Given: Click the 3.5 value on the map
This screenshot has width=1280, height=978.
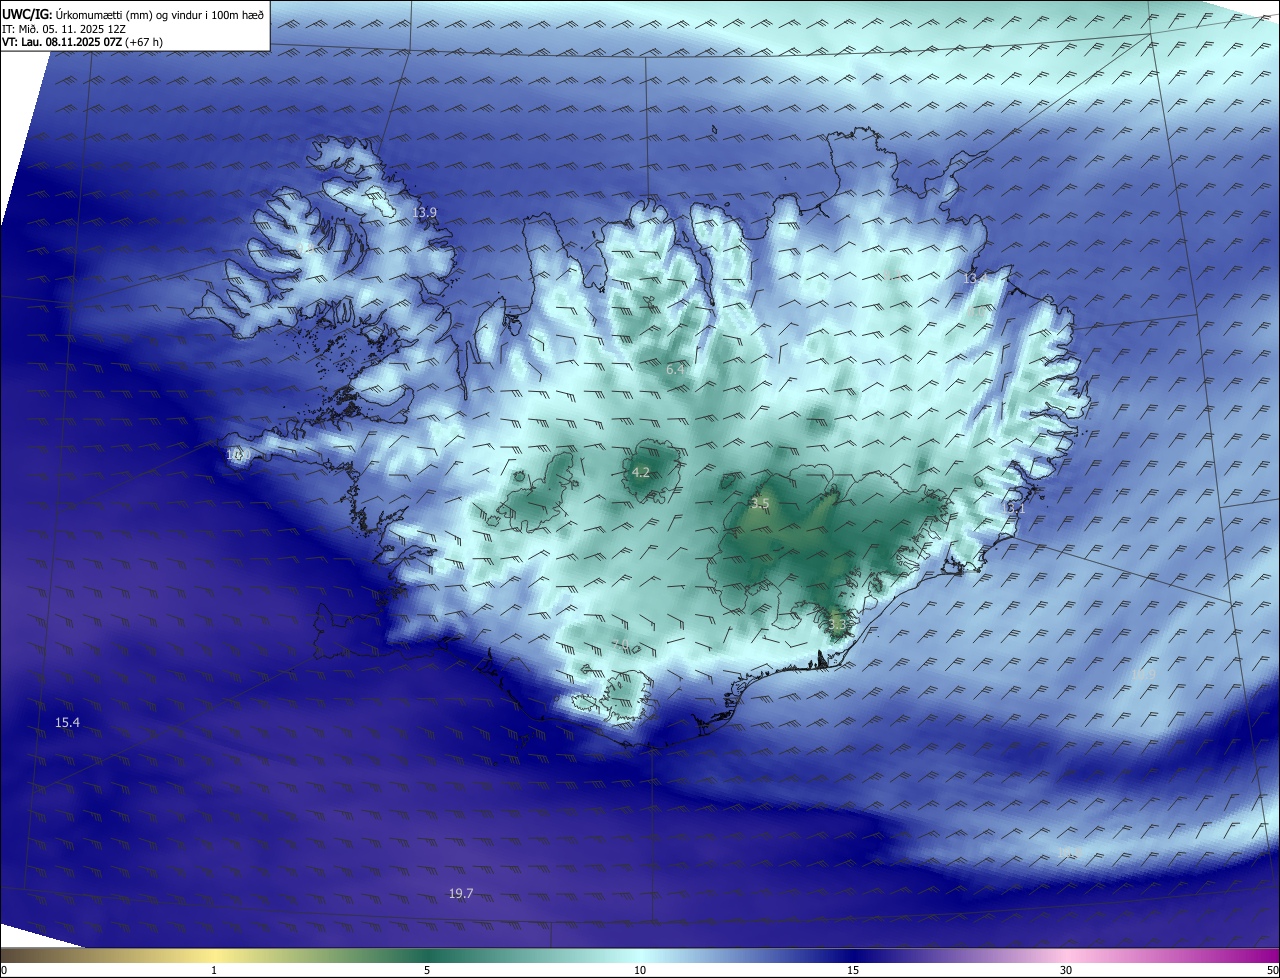Looking at the screenshot, I should click(x=760, y=504).
